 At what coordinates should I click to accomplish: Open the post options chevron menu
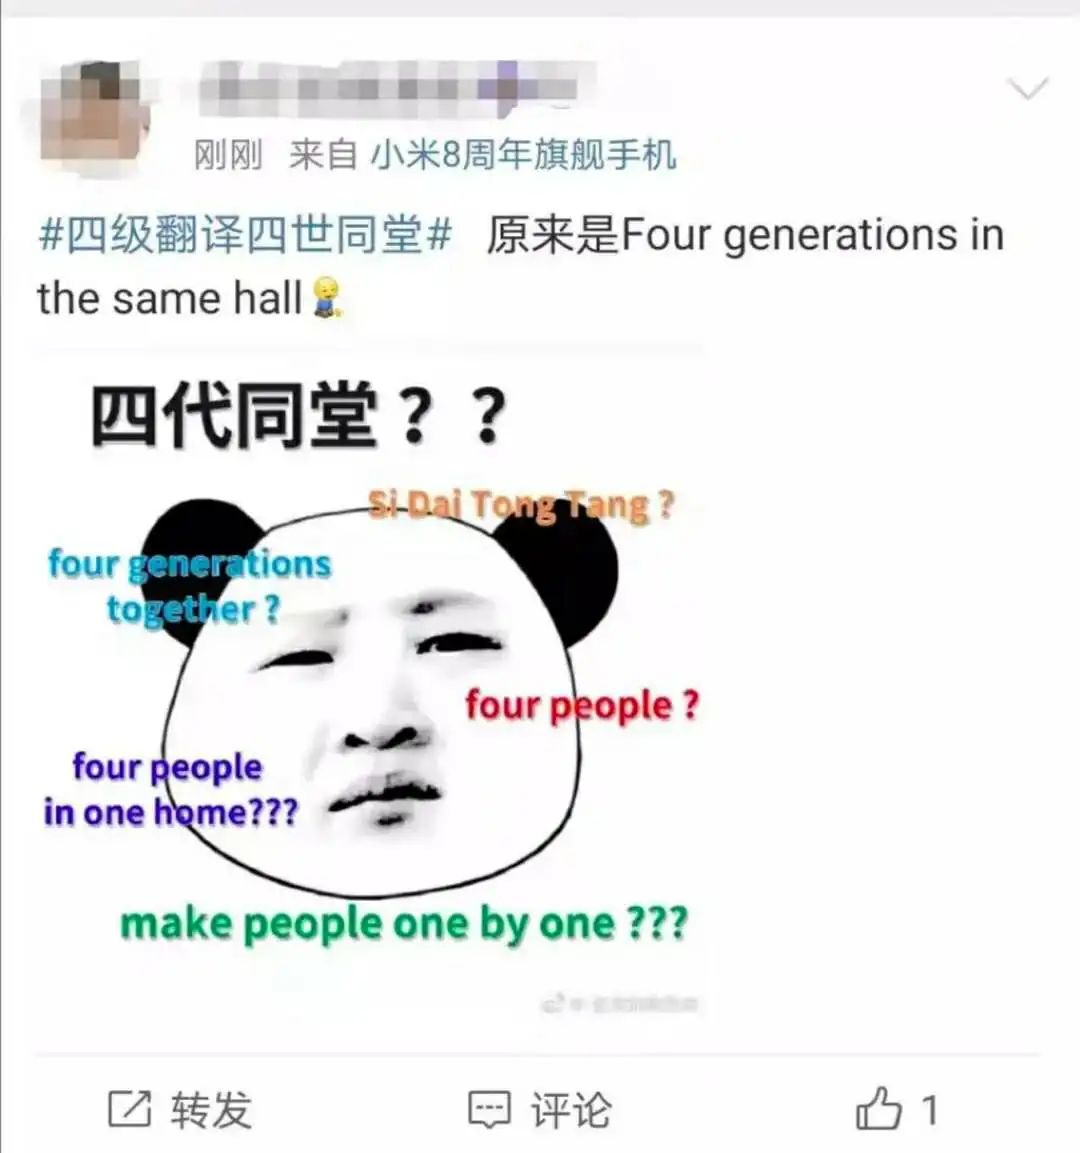coord(1027,88)
